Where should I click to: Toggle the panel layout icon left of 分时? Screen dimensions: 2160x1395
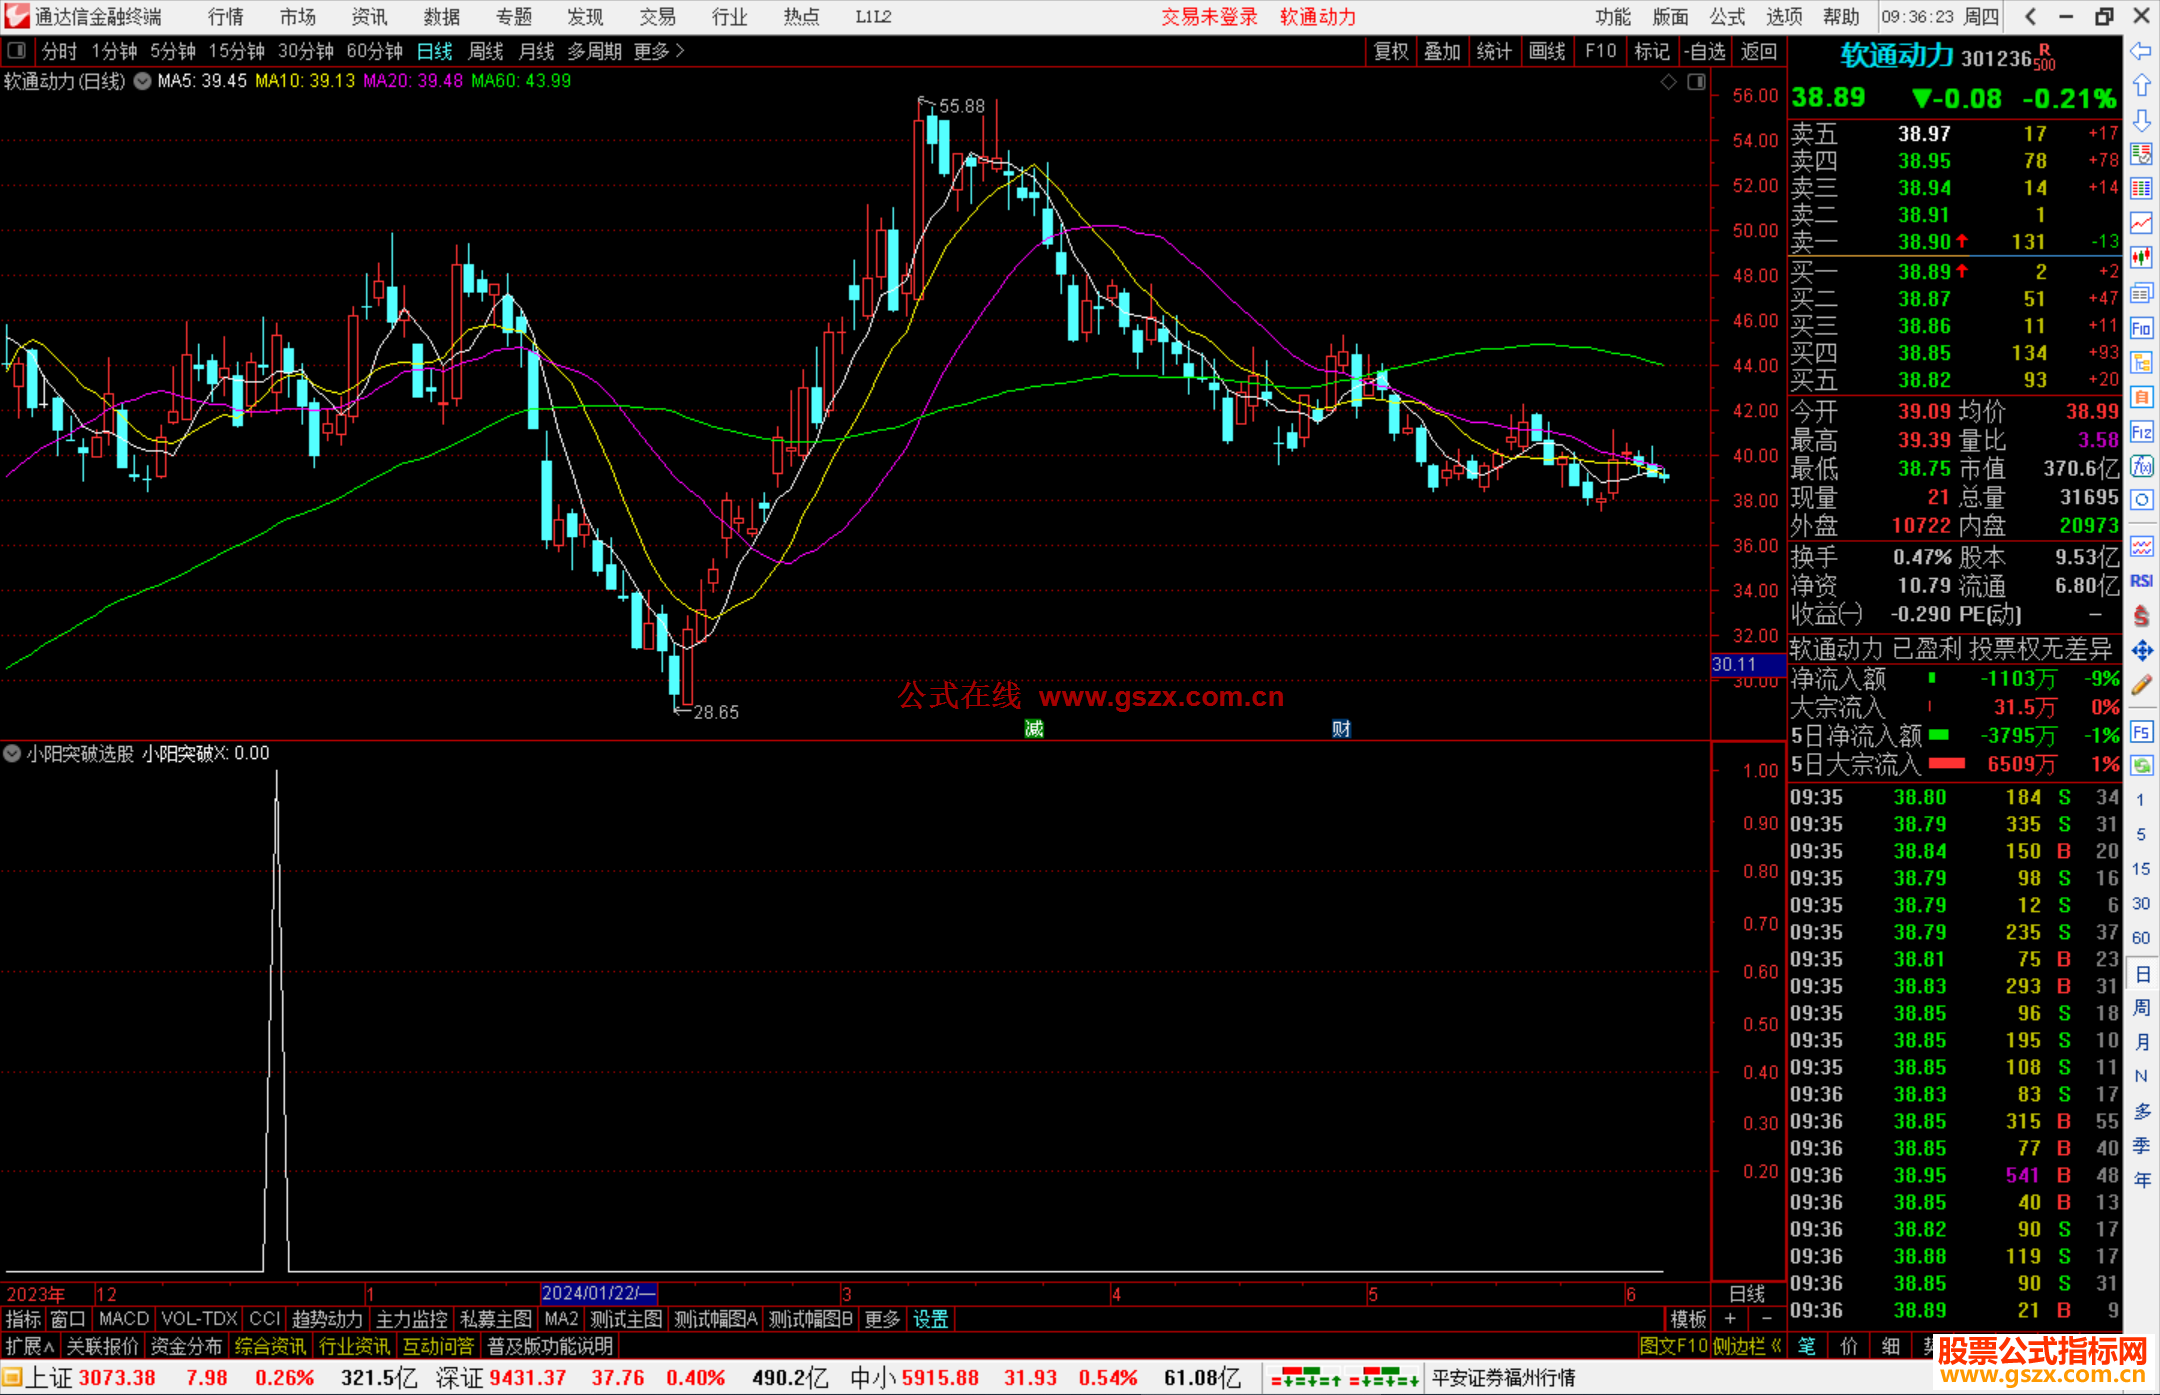pyautogui.click(x=17, y=51)
